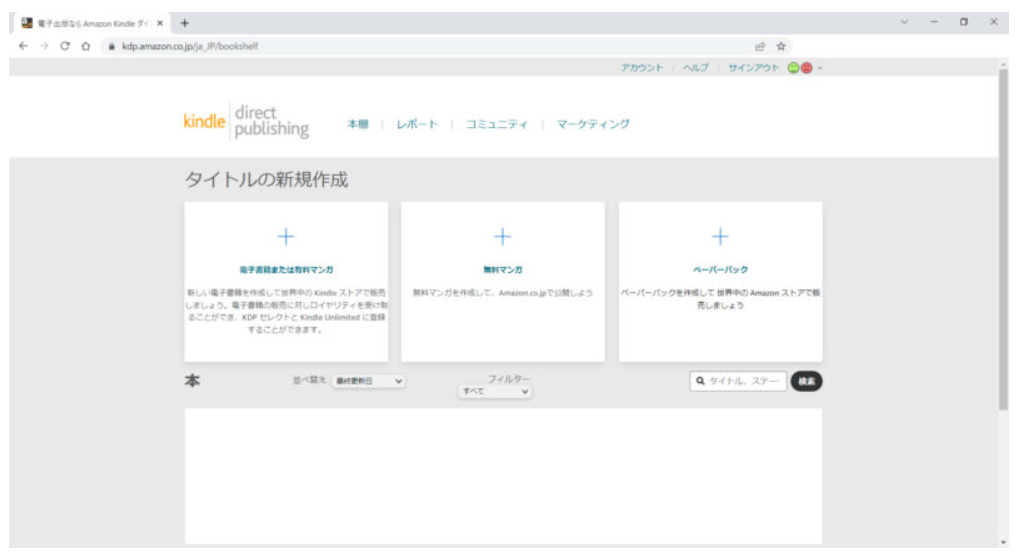Click the browser address bar URL

click(x=190, y=46)
